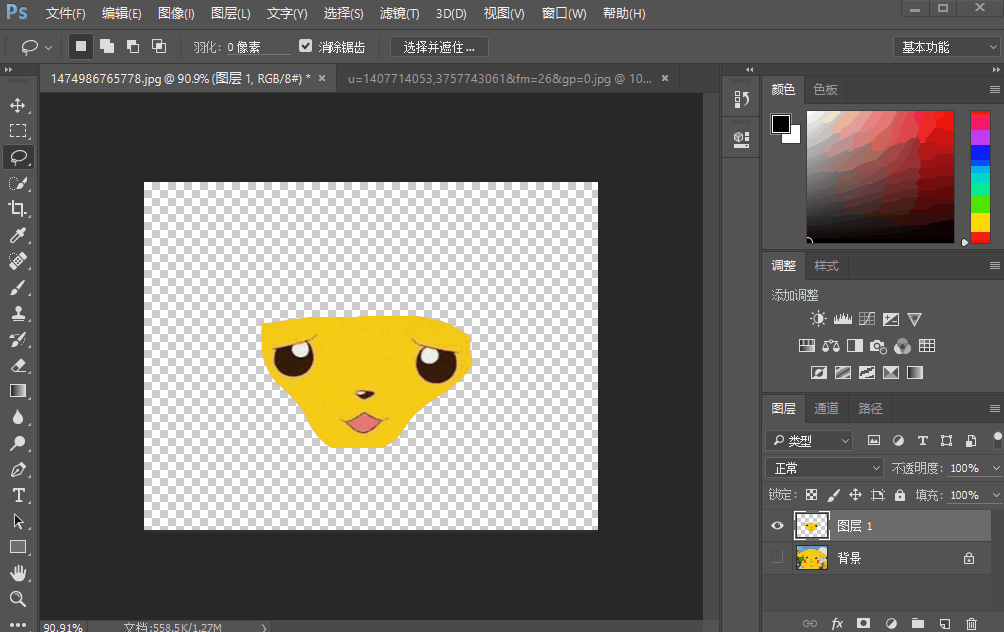Pick the Eyedropper tool

click(18, 235)
